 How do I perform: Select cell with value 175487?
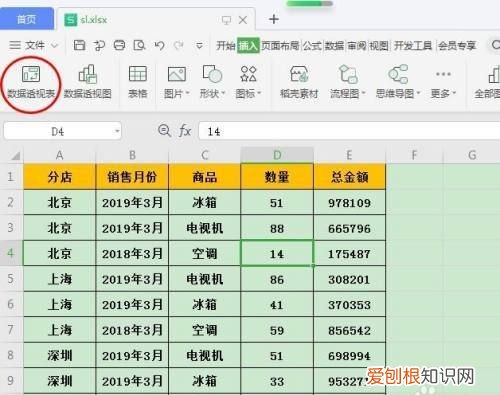tap(350, 253)
